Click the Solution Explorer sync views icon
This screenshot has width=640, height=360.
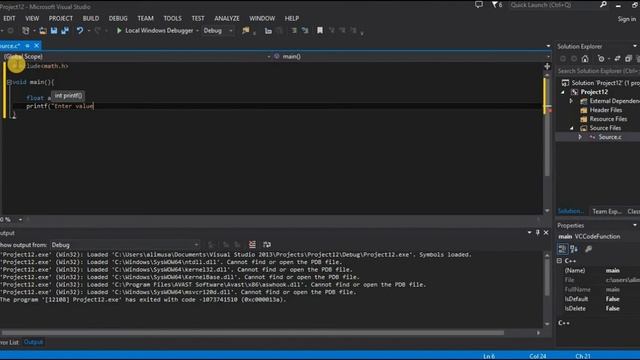(617, 59)
